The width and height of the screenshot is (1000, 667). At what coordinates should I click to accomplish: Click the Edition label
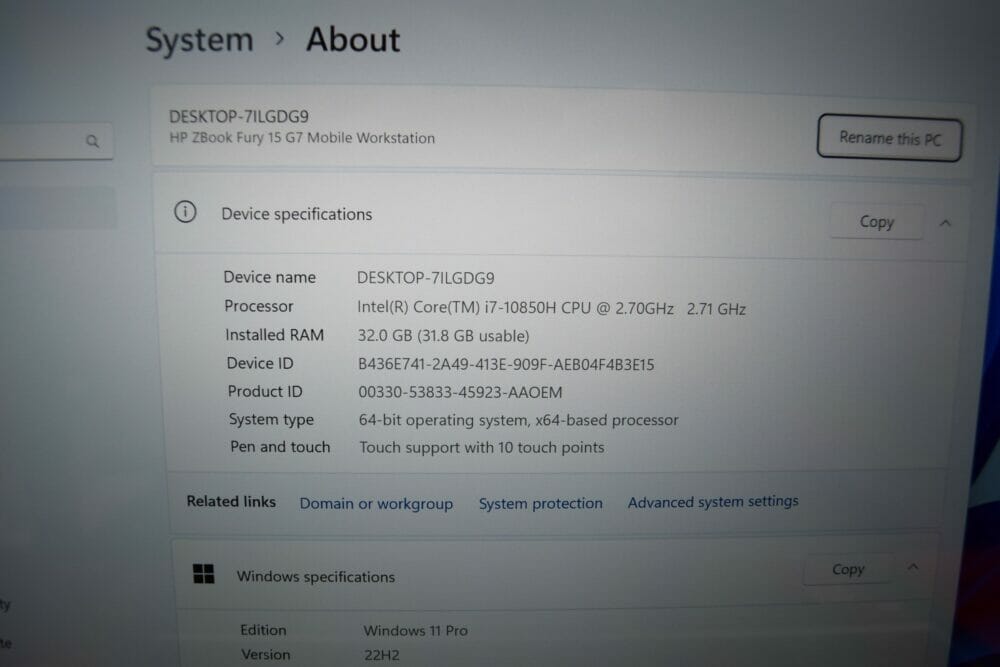263,630
